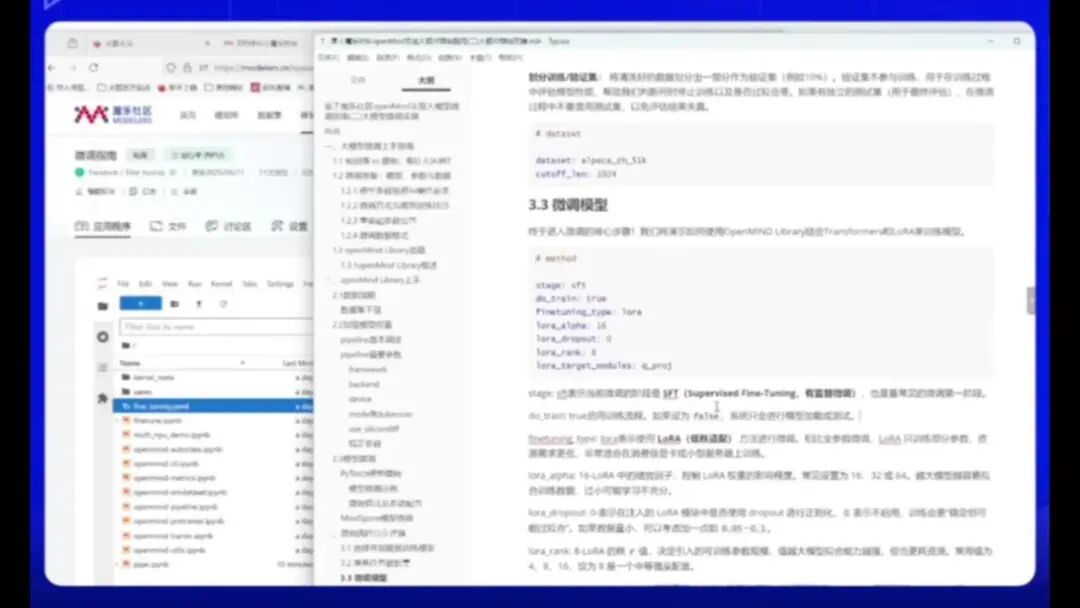Open the JupyterLab Run menu
1080x608 pixels.
click(x=195, y=284)
